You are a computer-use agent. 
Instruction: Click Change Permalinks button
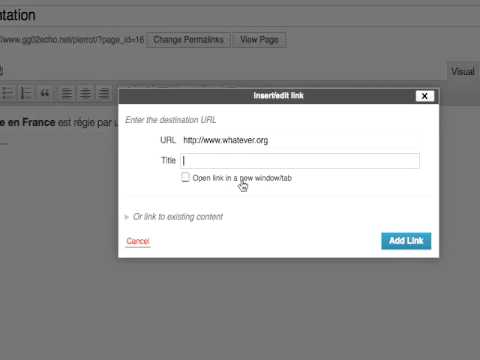click(x=188, y=40)
